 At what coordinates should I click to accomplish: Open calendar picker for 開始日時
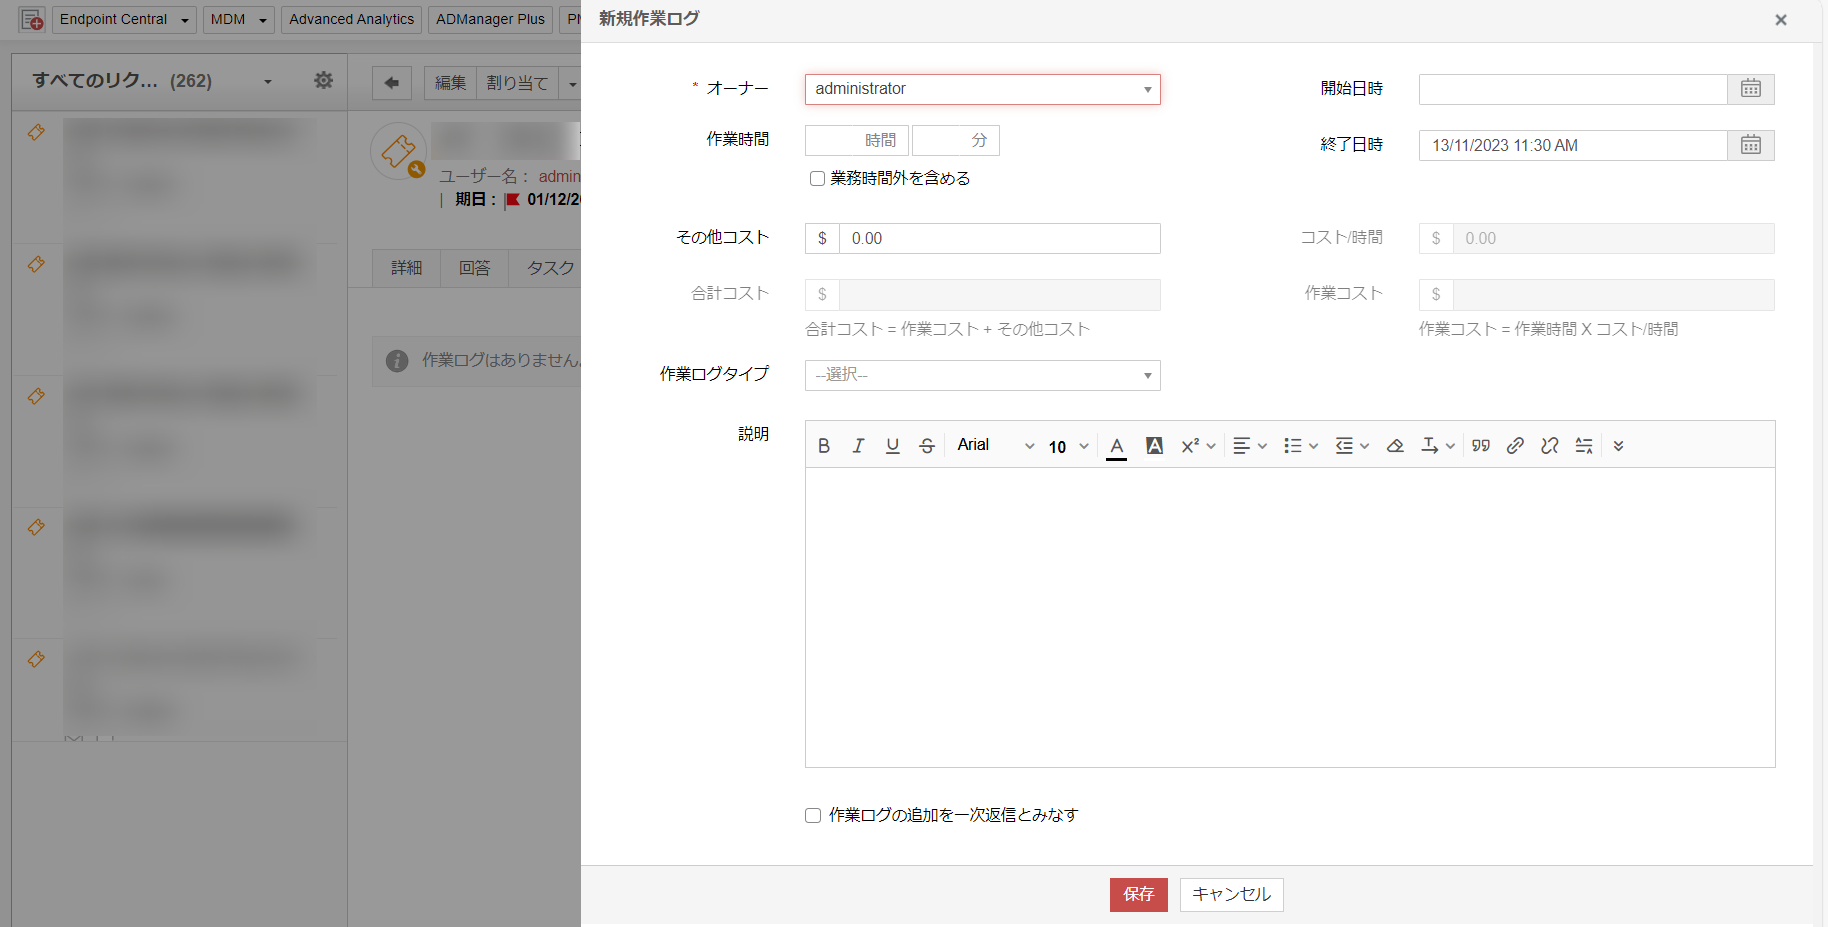(1750, 89)
